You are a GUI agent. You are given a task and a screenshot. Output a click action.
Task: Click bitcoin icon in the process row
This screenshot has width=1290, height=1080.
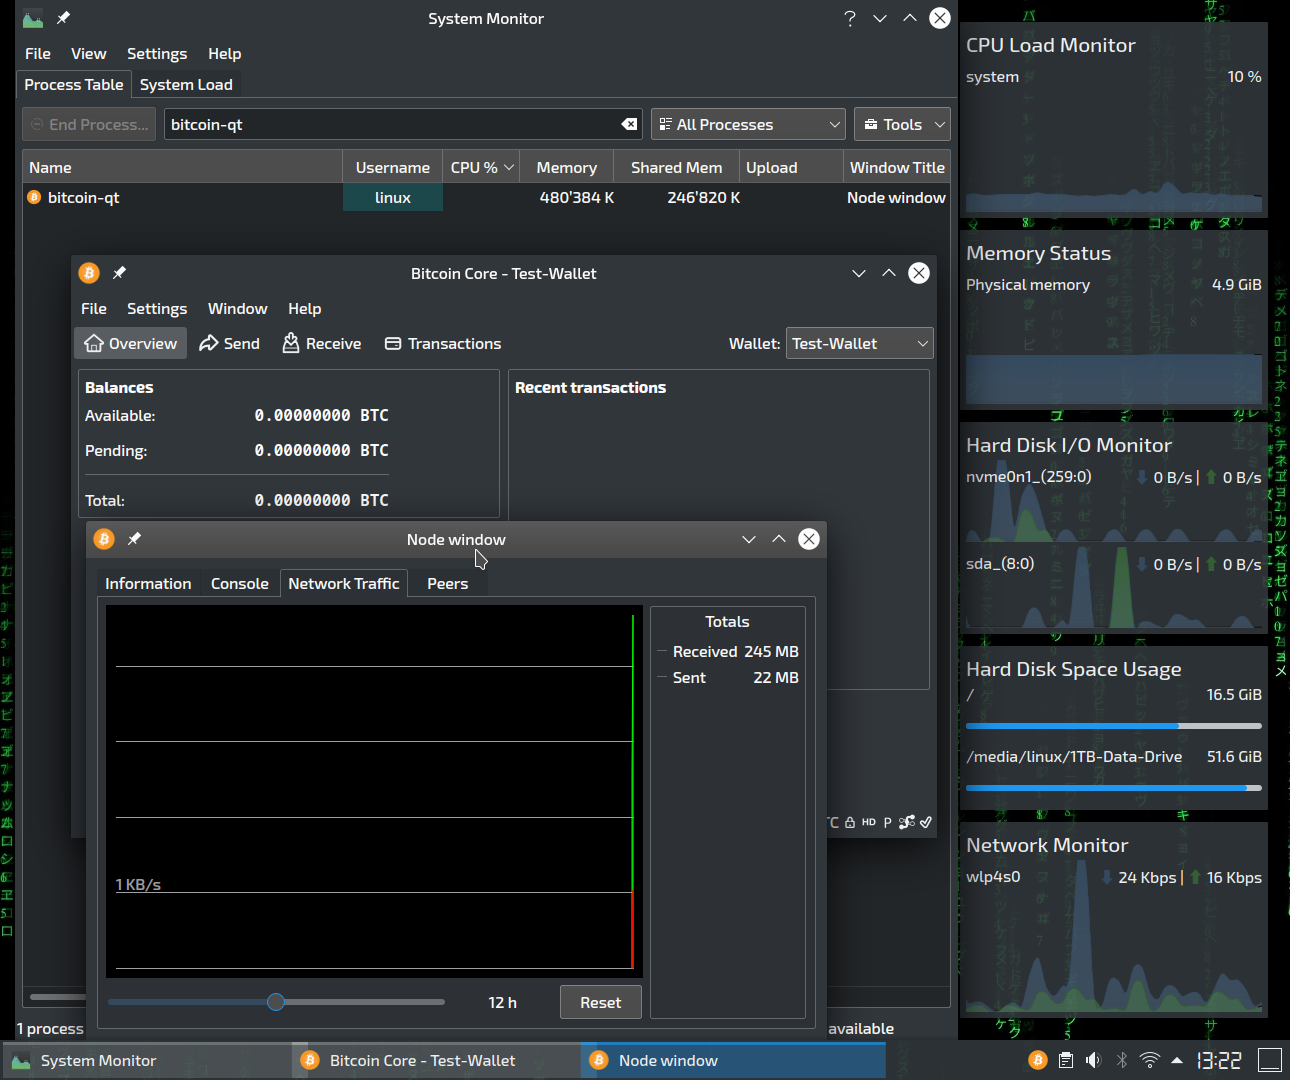(x=34, y=197)
